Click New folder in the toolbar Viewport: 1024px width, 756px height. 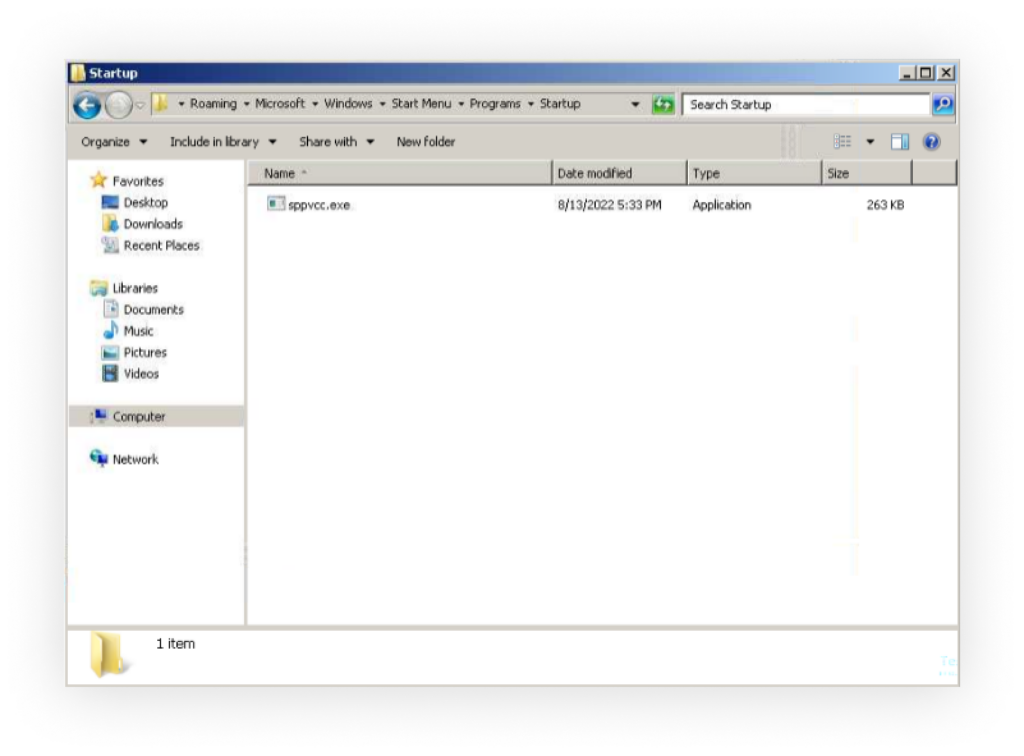[x=426, y=142]
